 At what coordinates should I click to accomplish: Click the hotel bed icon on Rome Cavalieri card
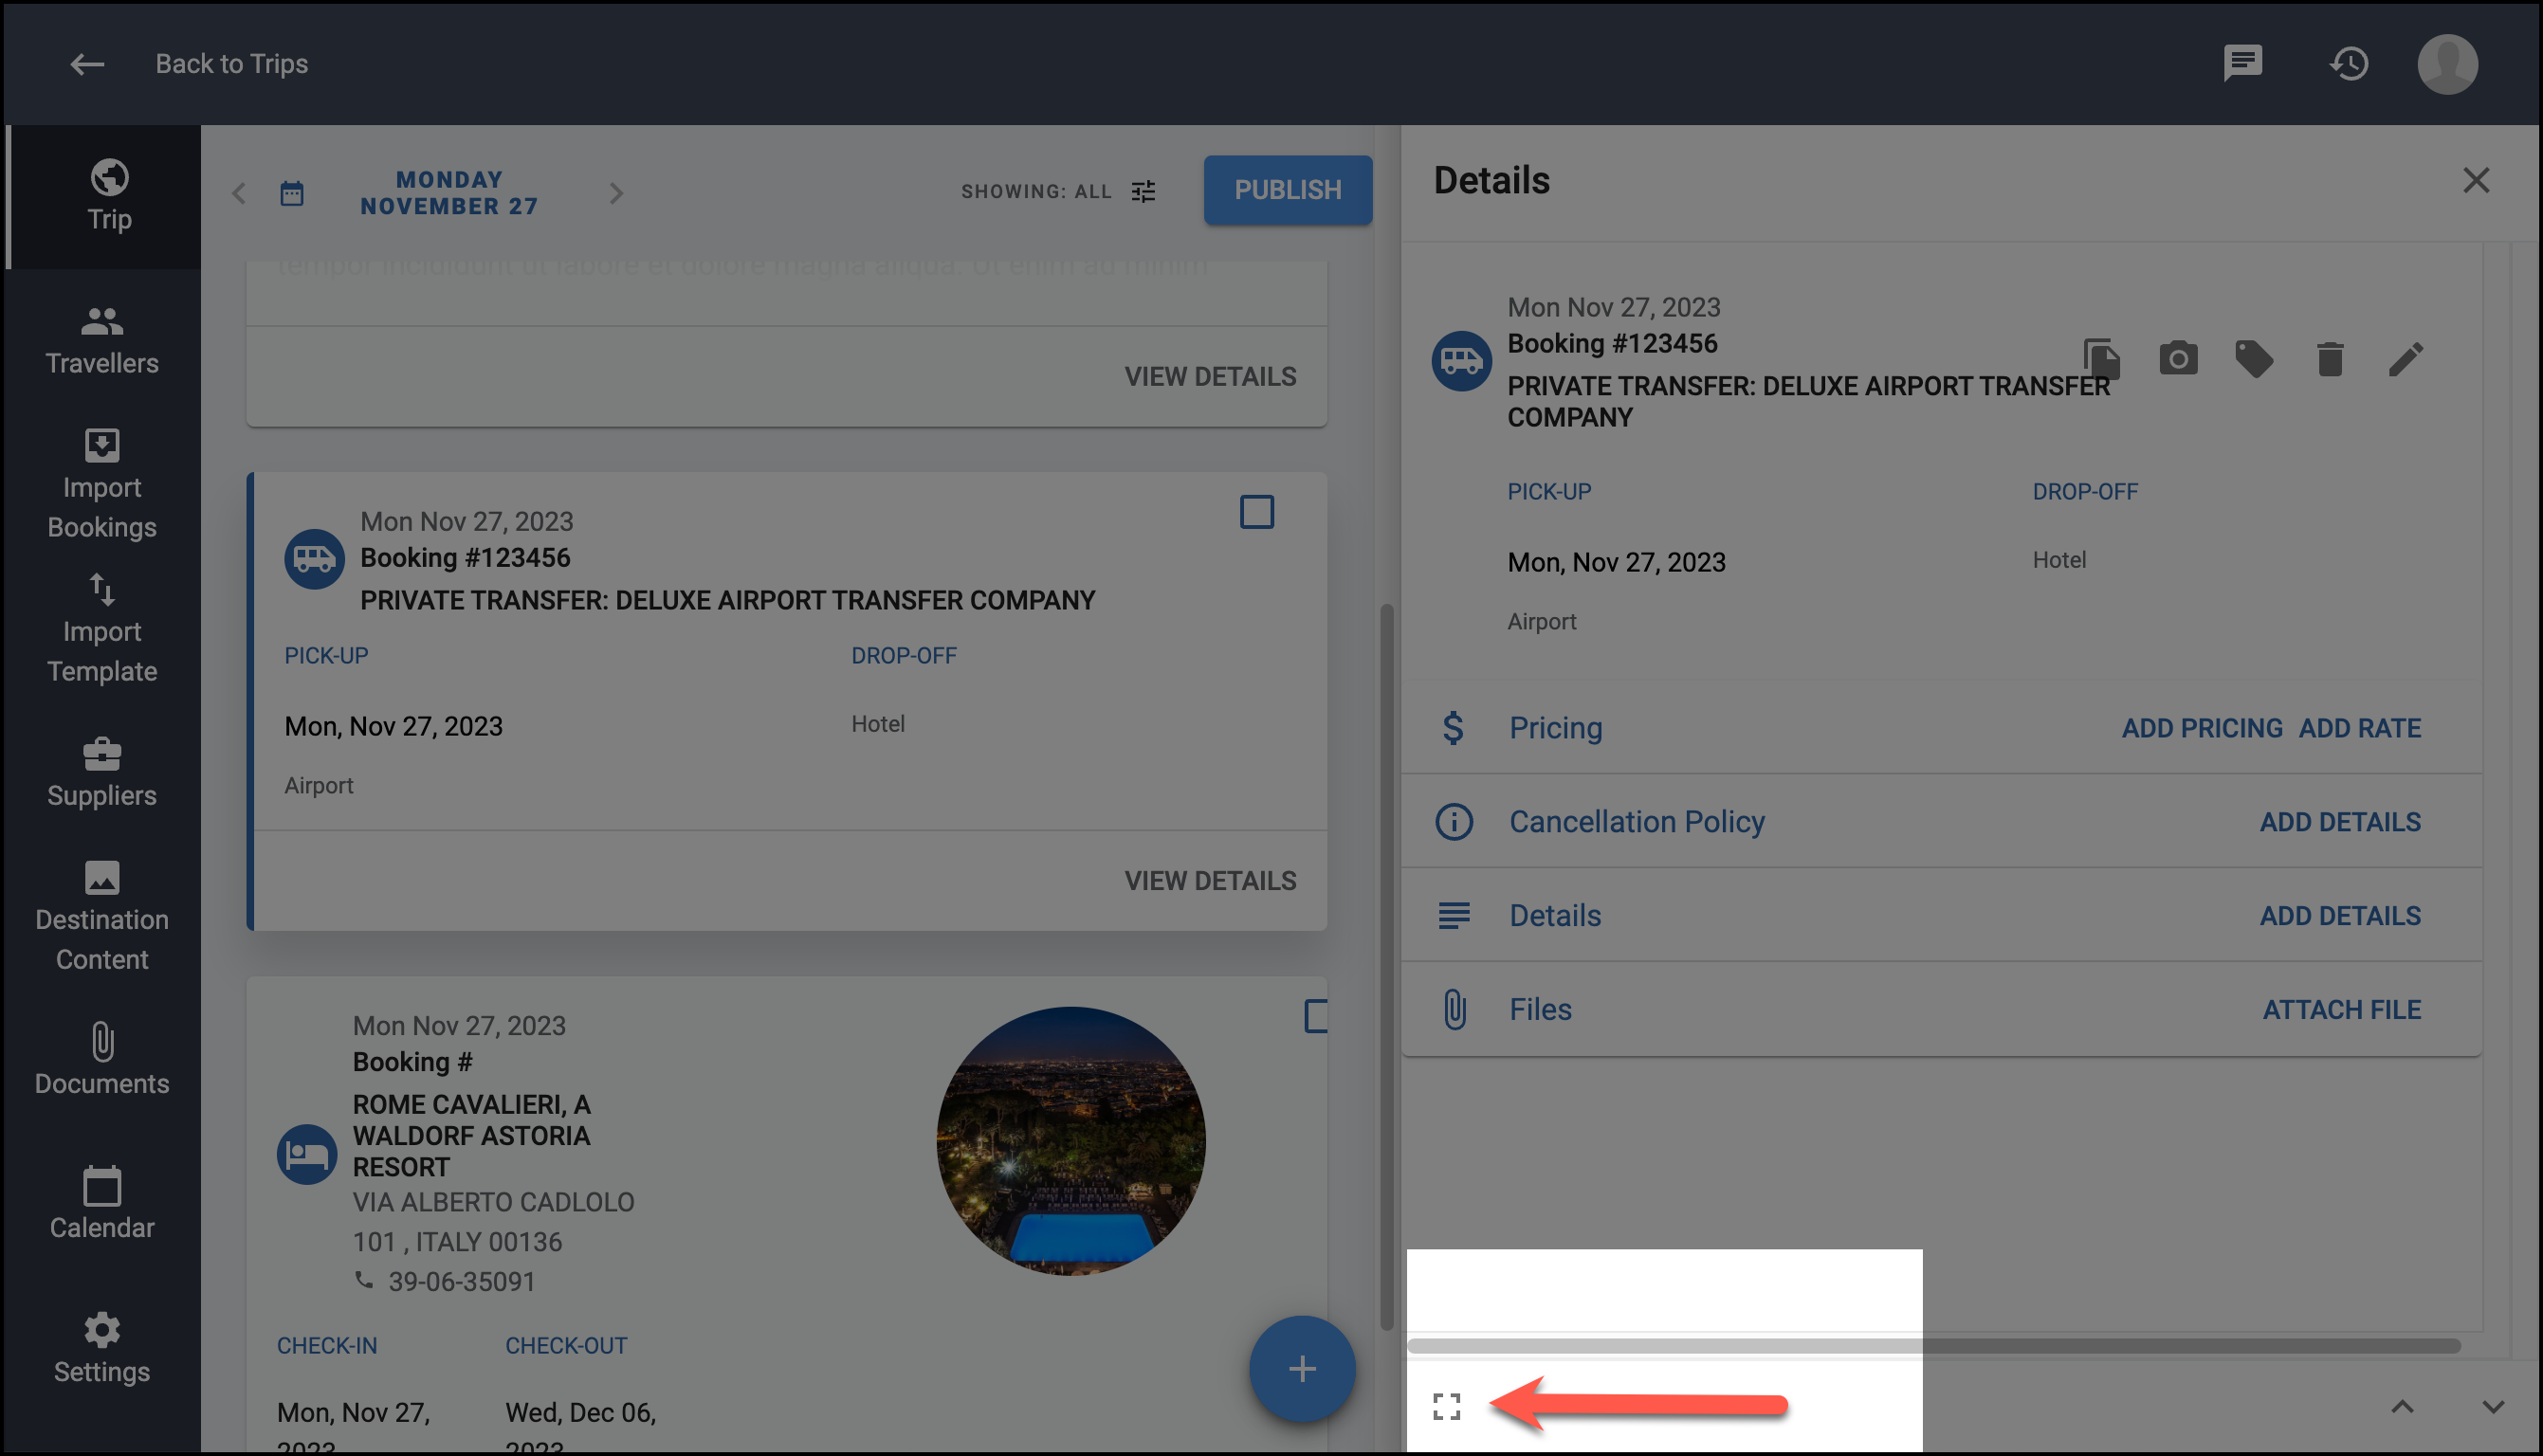point(307,1154)
